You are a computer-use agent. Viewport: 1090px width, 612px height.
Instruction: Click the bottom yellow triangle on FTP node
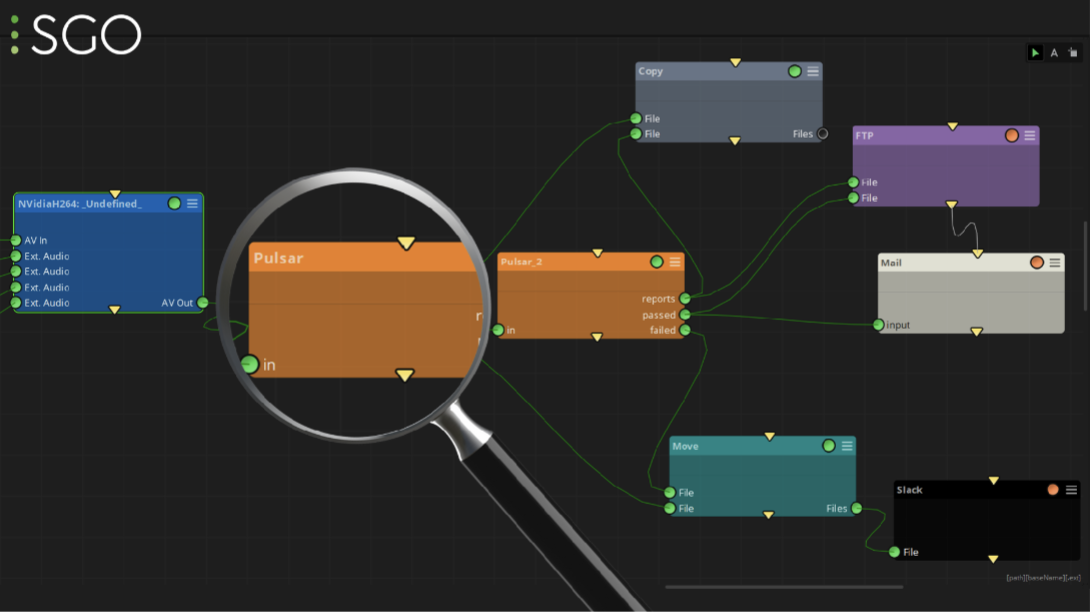tap(952, 204)
